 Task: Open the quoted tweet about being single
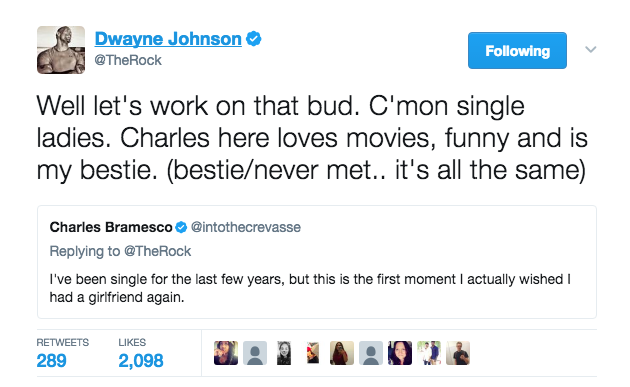(317, 262)
